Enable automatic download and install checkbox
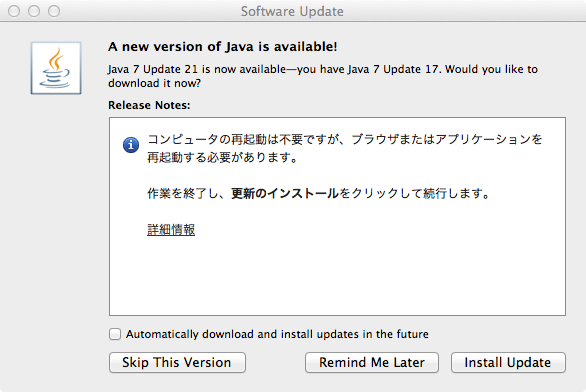The height and width of the screenshot is (392, 586). coord(115,334)
